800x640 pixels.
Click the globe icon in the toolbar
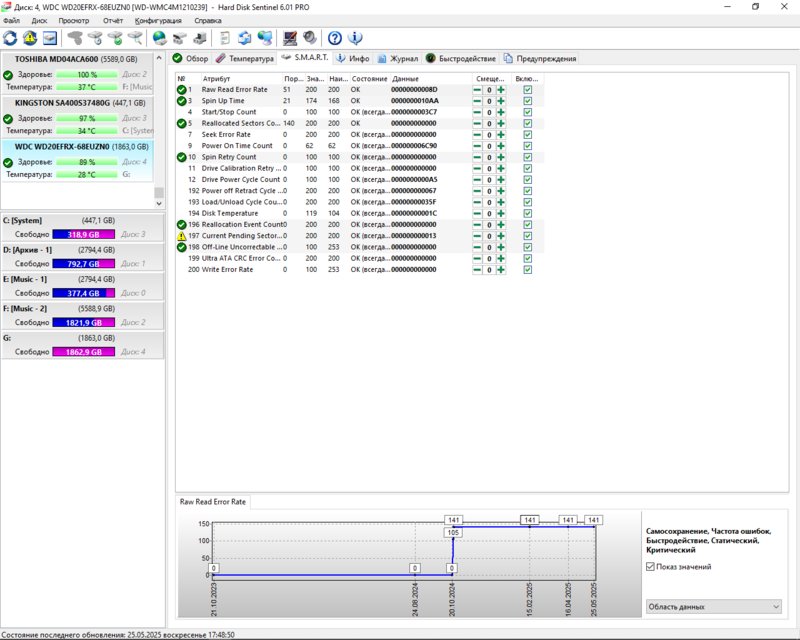point(160,38)
